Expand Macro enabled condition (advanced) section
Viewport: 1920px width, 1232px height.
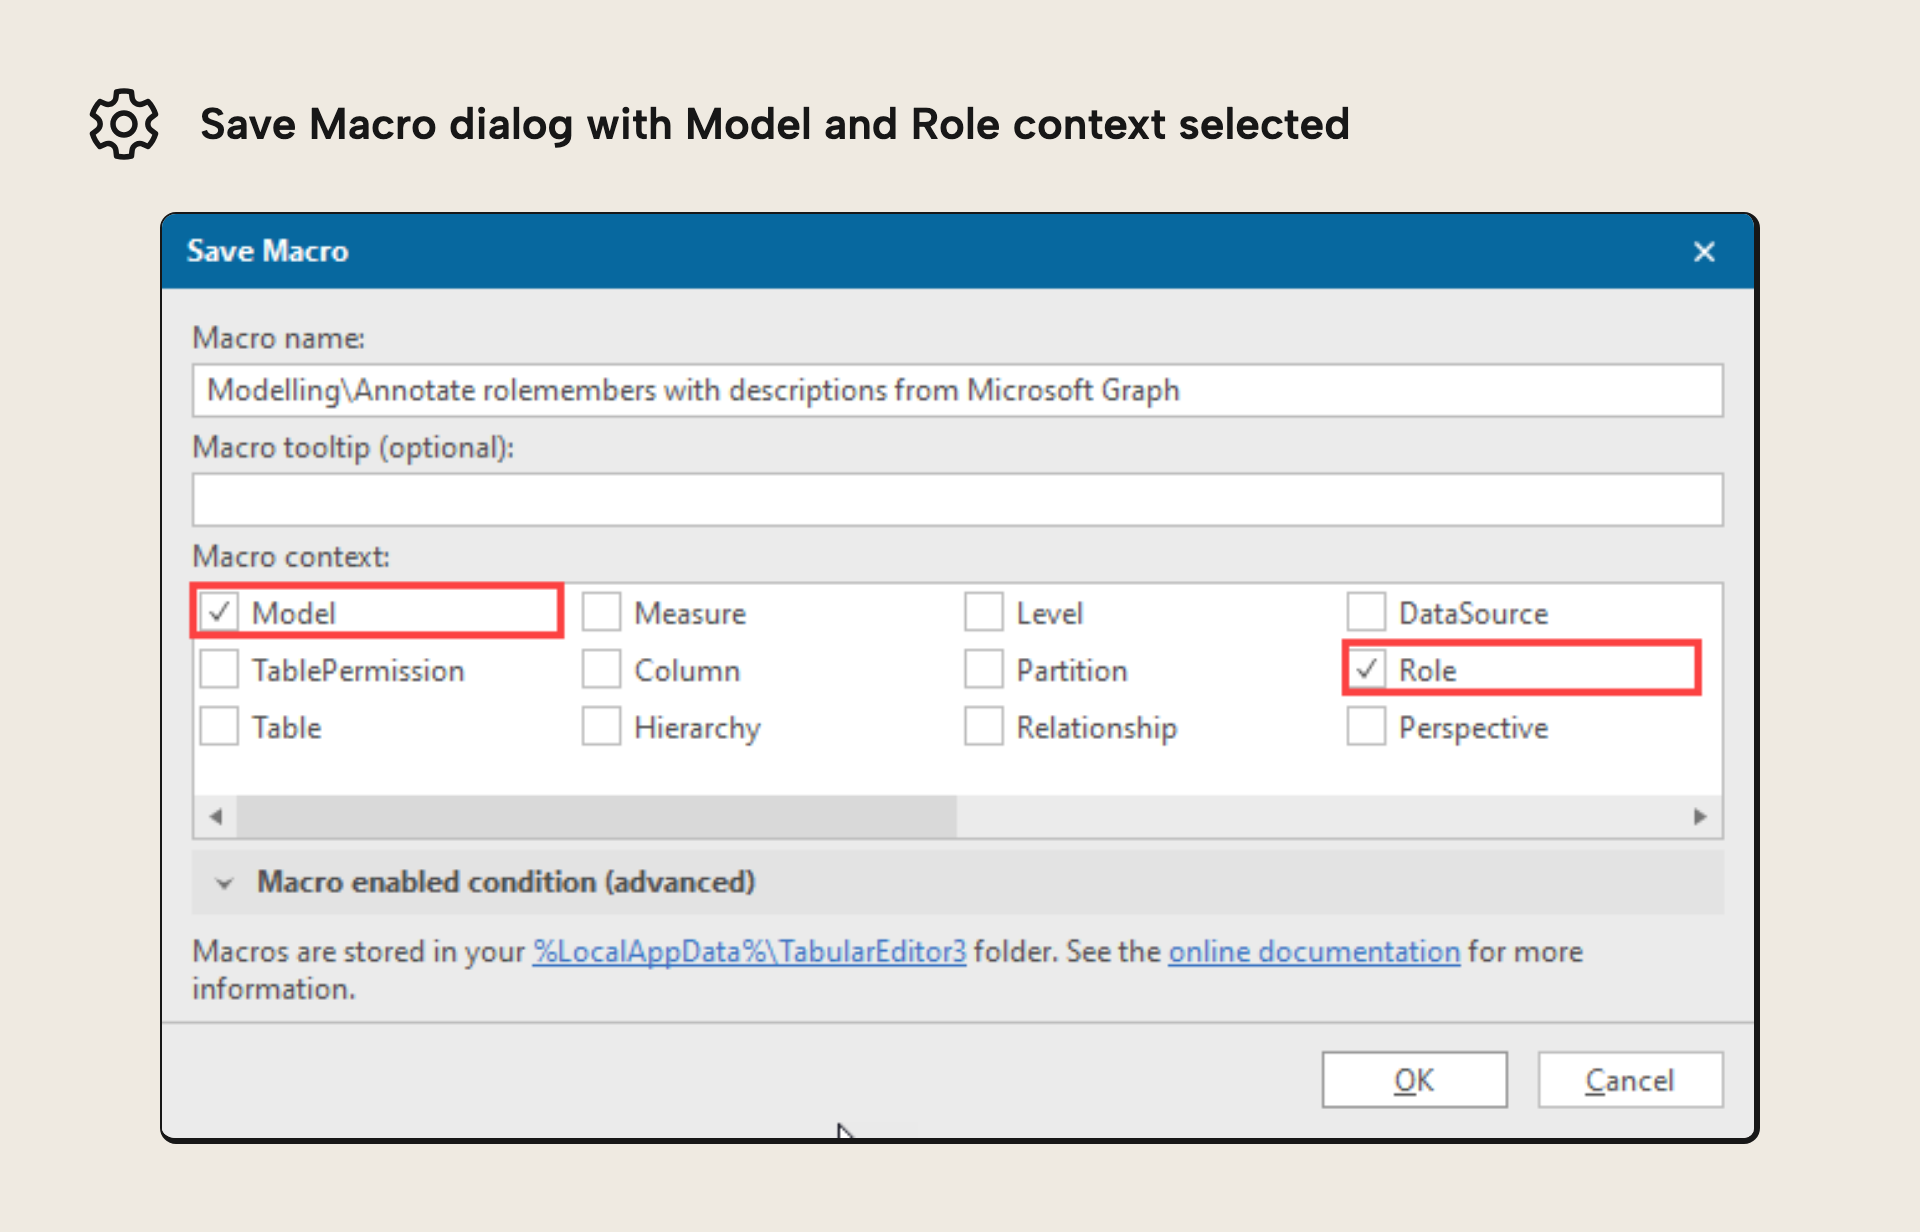pos(957,882)
